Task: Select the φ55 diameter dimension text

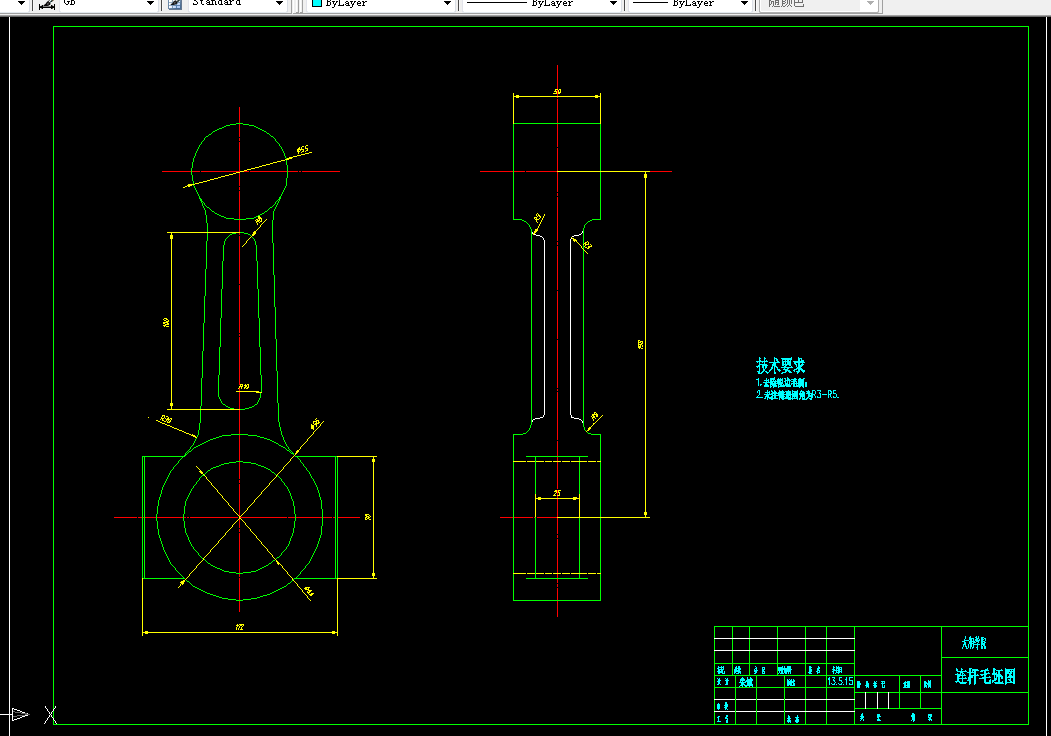Action: click(x=303, y=149)
